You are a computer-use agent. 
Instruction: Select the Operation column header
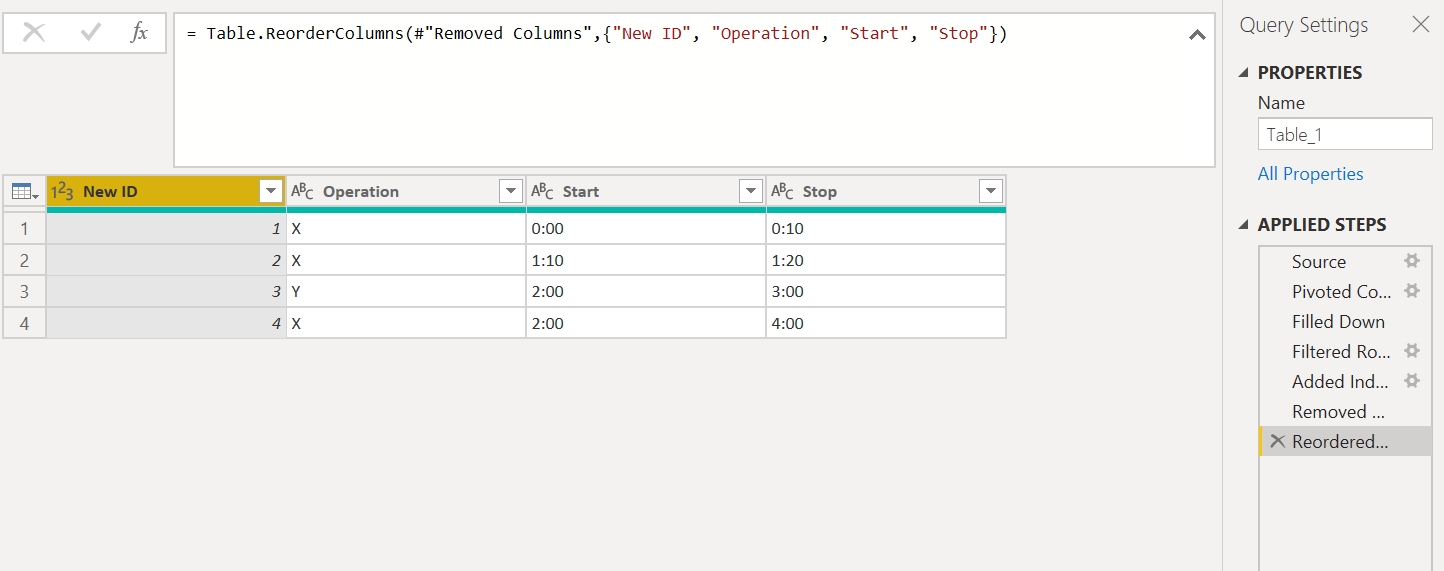406,191
